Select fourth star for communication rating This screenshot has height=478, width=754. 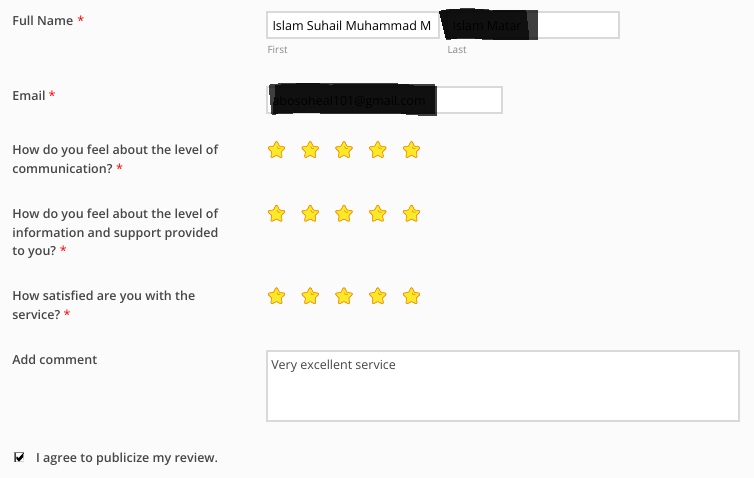(x=378, y=150)
